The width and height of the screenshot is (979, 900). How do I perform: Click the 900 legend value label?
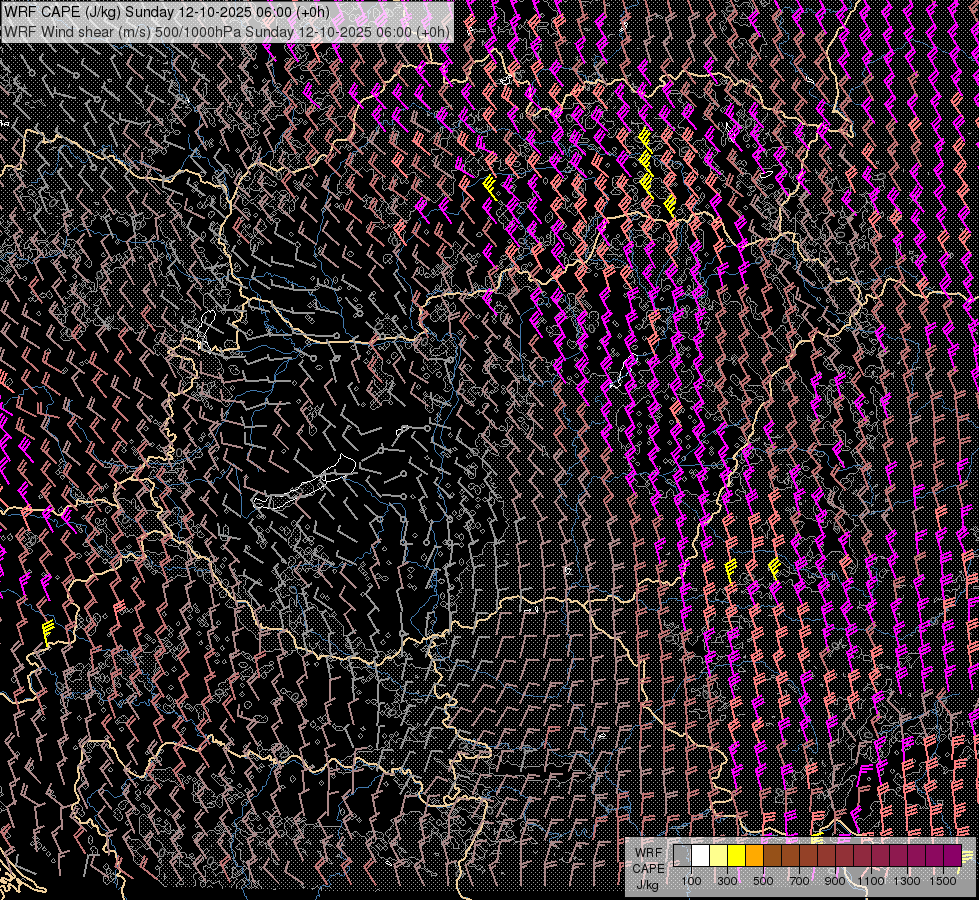pyautogui.click(x=835, y=881)
